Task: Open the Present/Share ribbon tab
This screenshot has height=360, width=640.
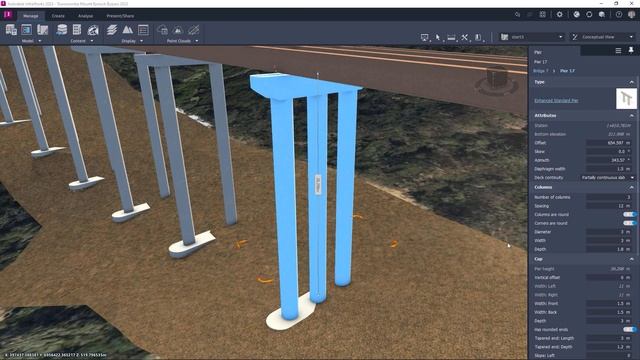Action: point(120,16)
